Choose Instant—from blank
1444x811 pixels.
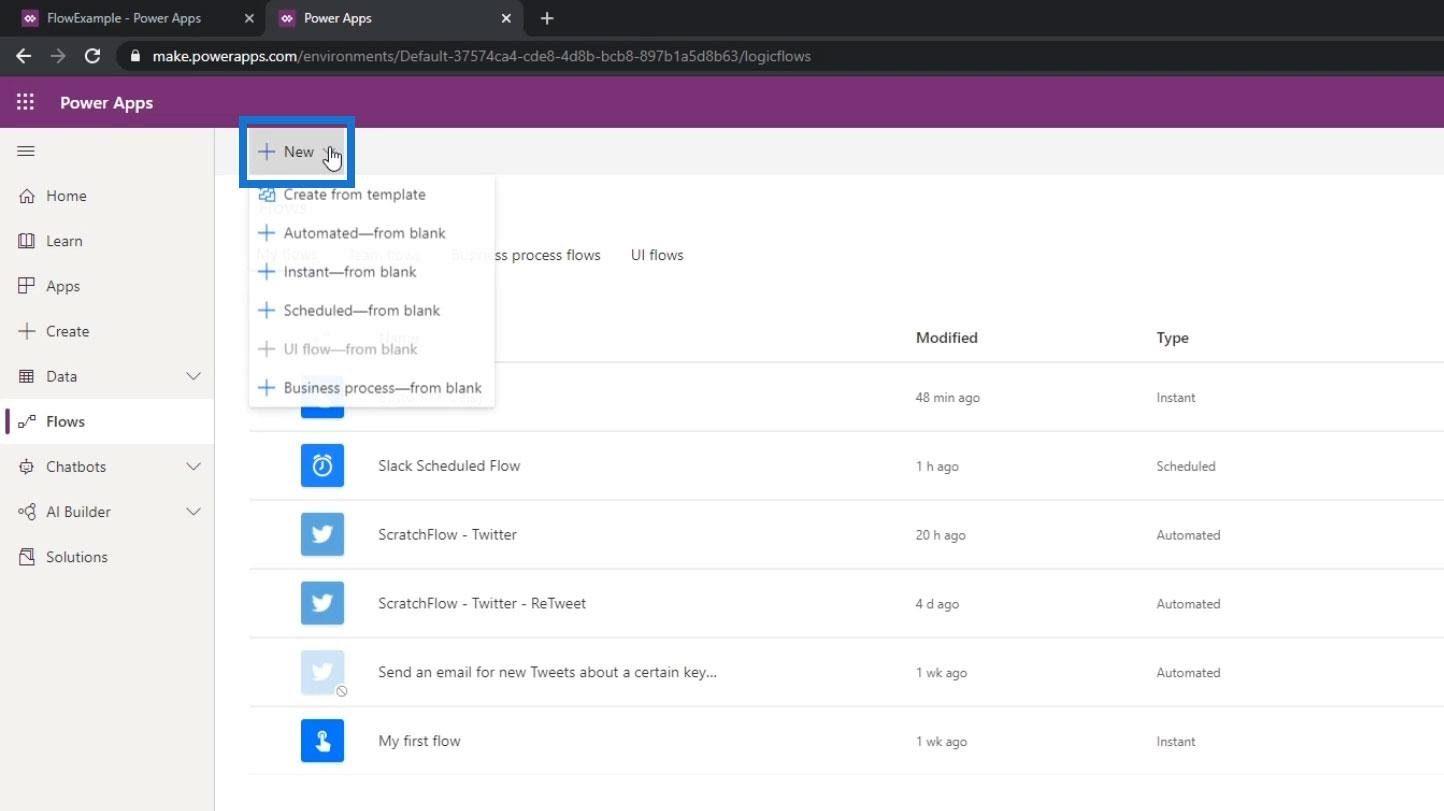coord(371,272)
